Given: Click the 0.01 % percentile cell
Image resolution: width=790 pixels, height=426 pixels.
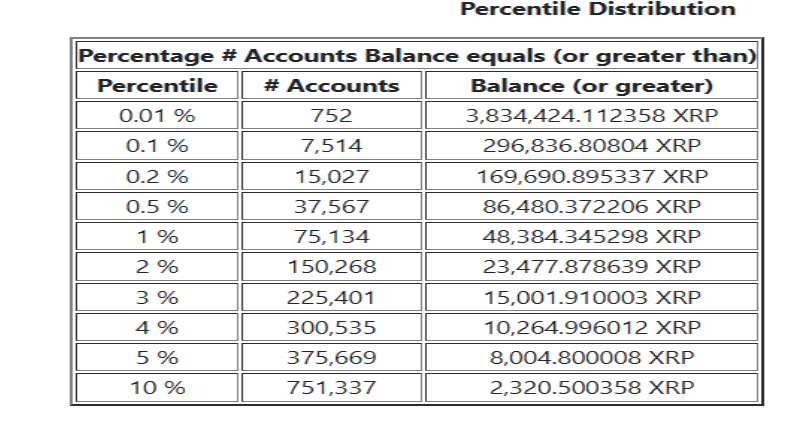Looking at the screenshot, I should pyautogui.click(x=157, y=115).
